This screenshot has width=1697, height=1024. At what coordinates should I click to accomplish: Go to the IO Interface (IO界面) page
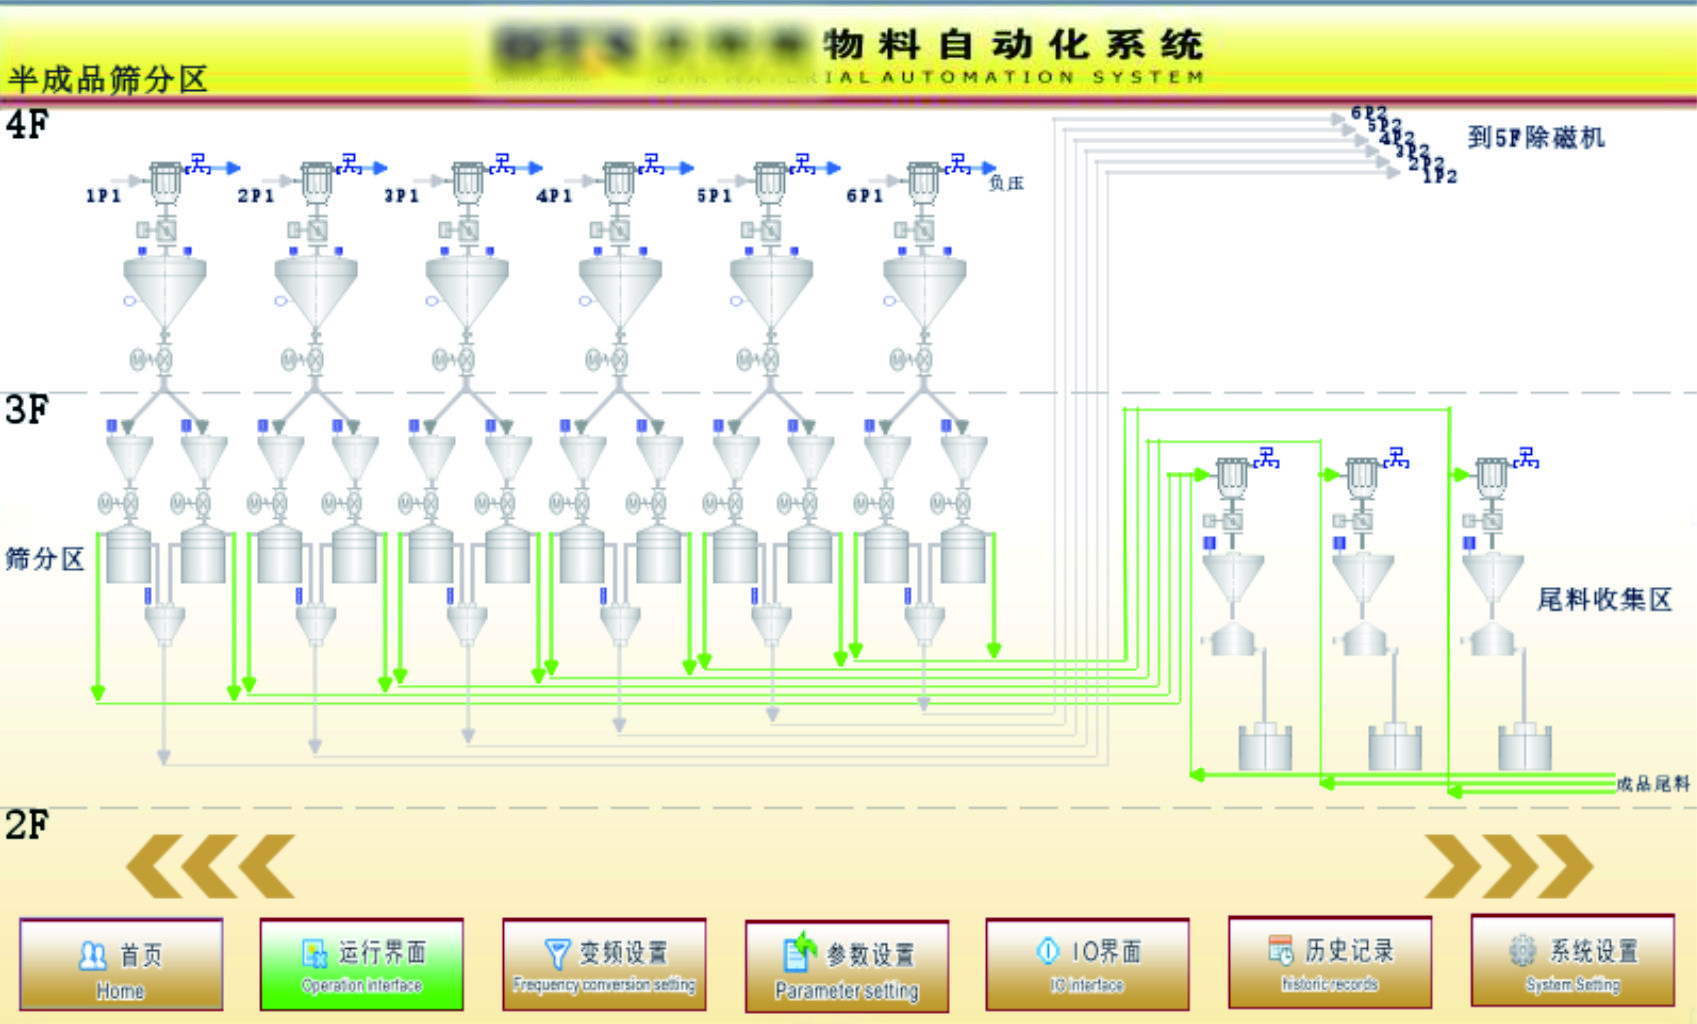1087,966
